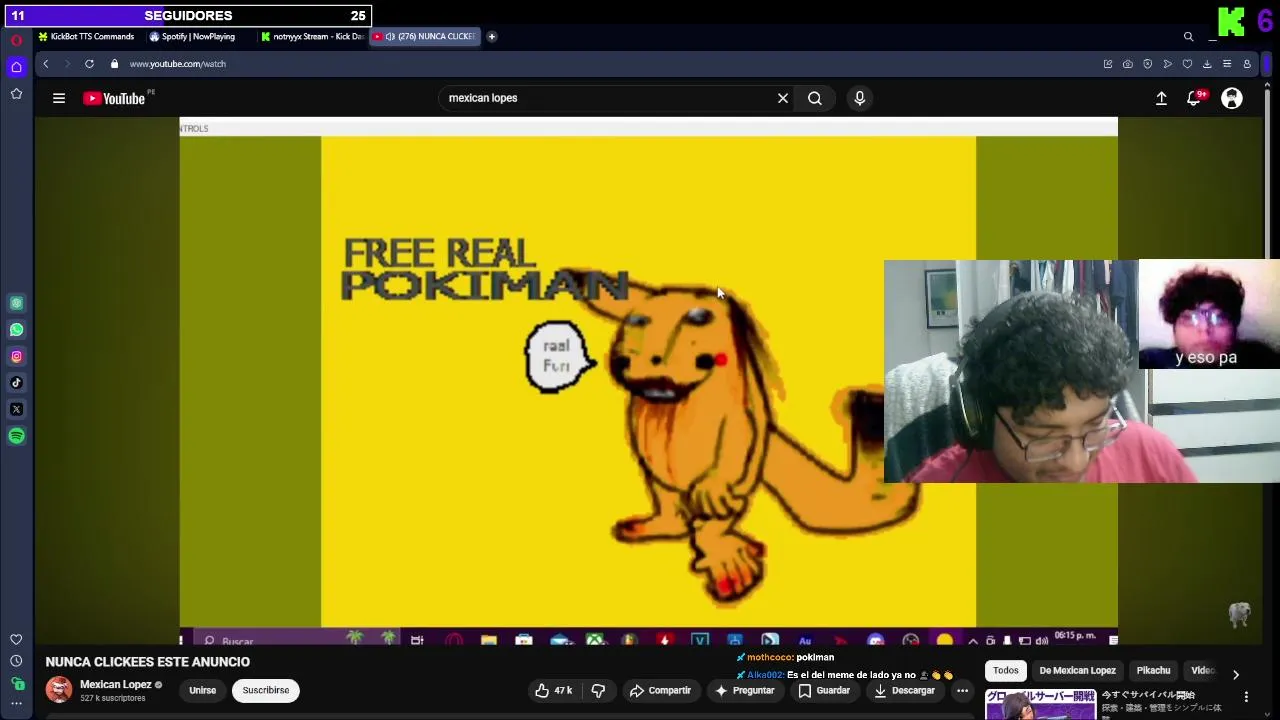The width and height of the screenshot is (1280, 720).
Task: Open the ad blocker shield icon
Action: [x=1147, y=64]
